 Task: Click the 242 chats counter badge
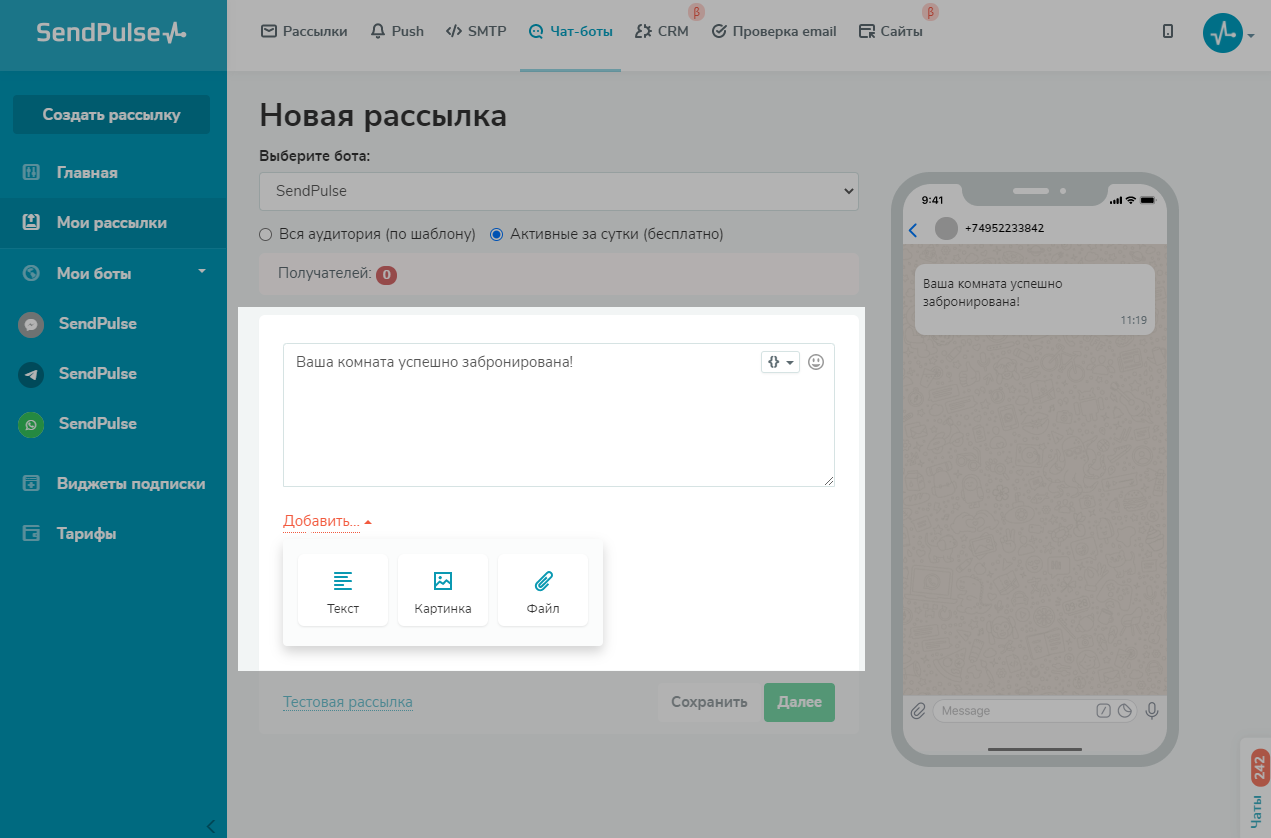coord(1260,769)
